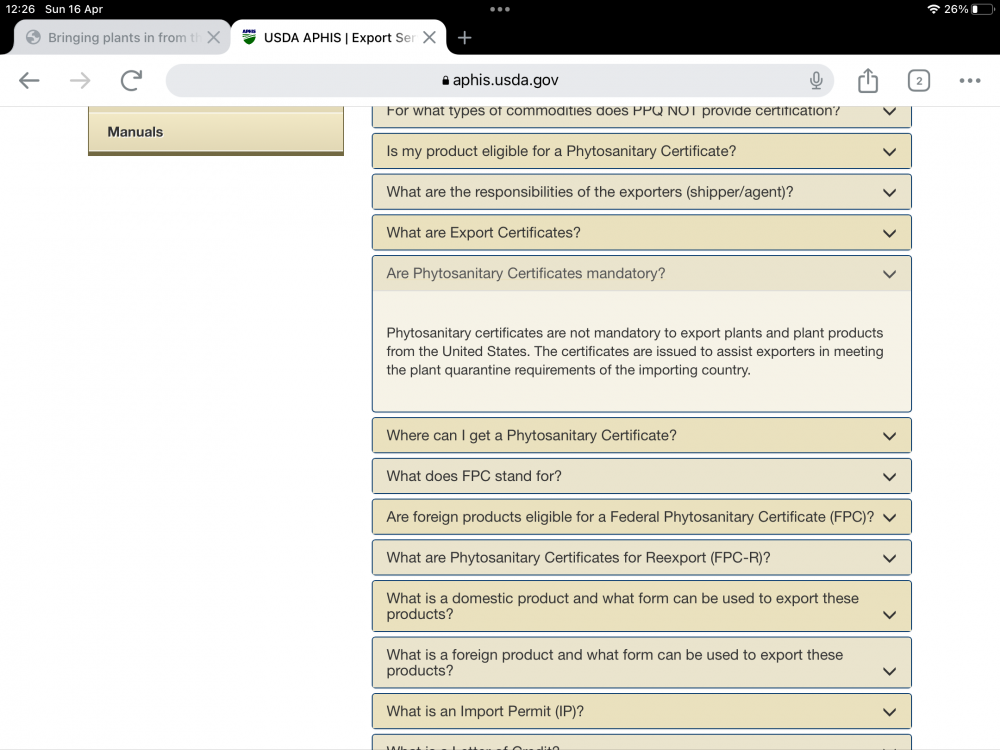Click the lock icon beside aphis.usda.gov
This screenshot has height=750, width=1000.
point(445,80)
